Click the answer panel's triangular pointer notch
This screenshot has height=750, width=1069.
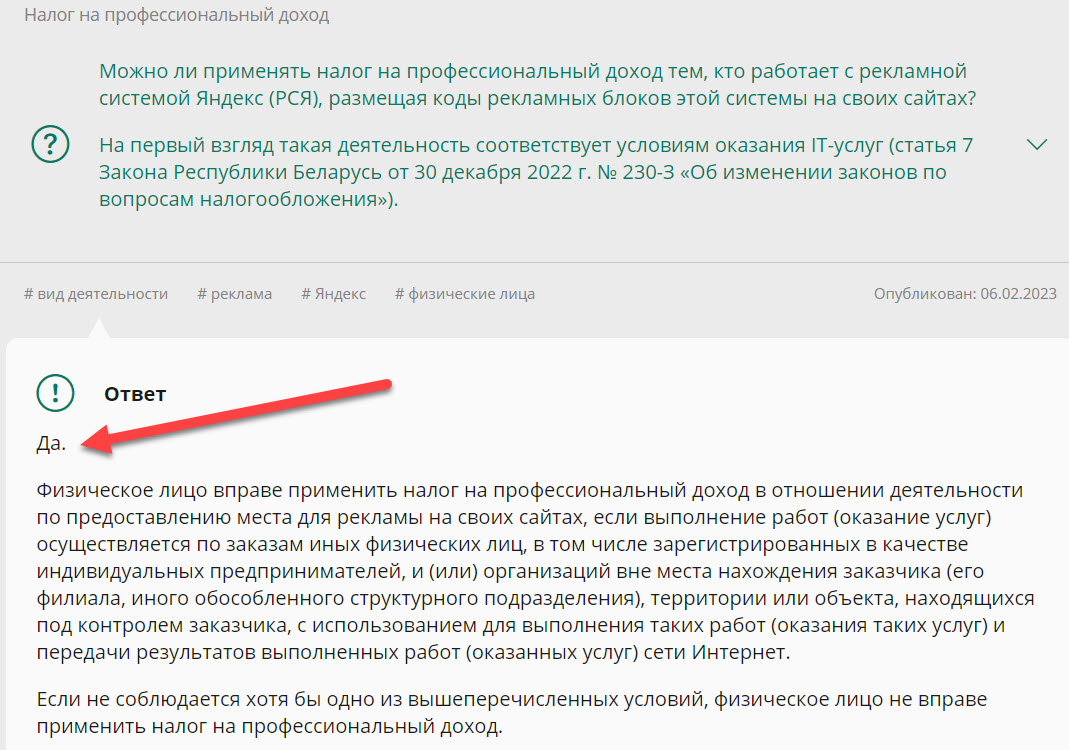(x=98, y=329)
